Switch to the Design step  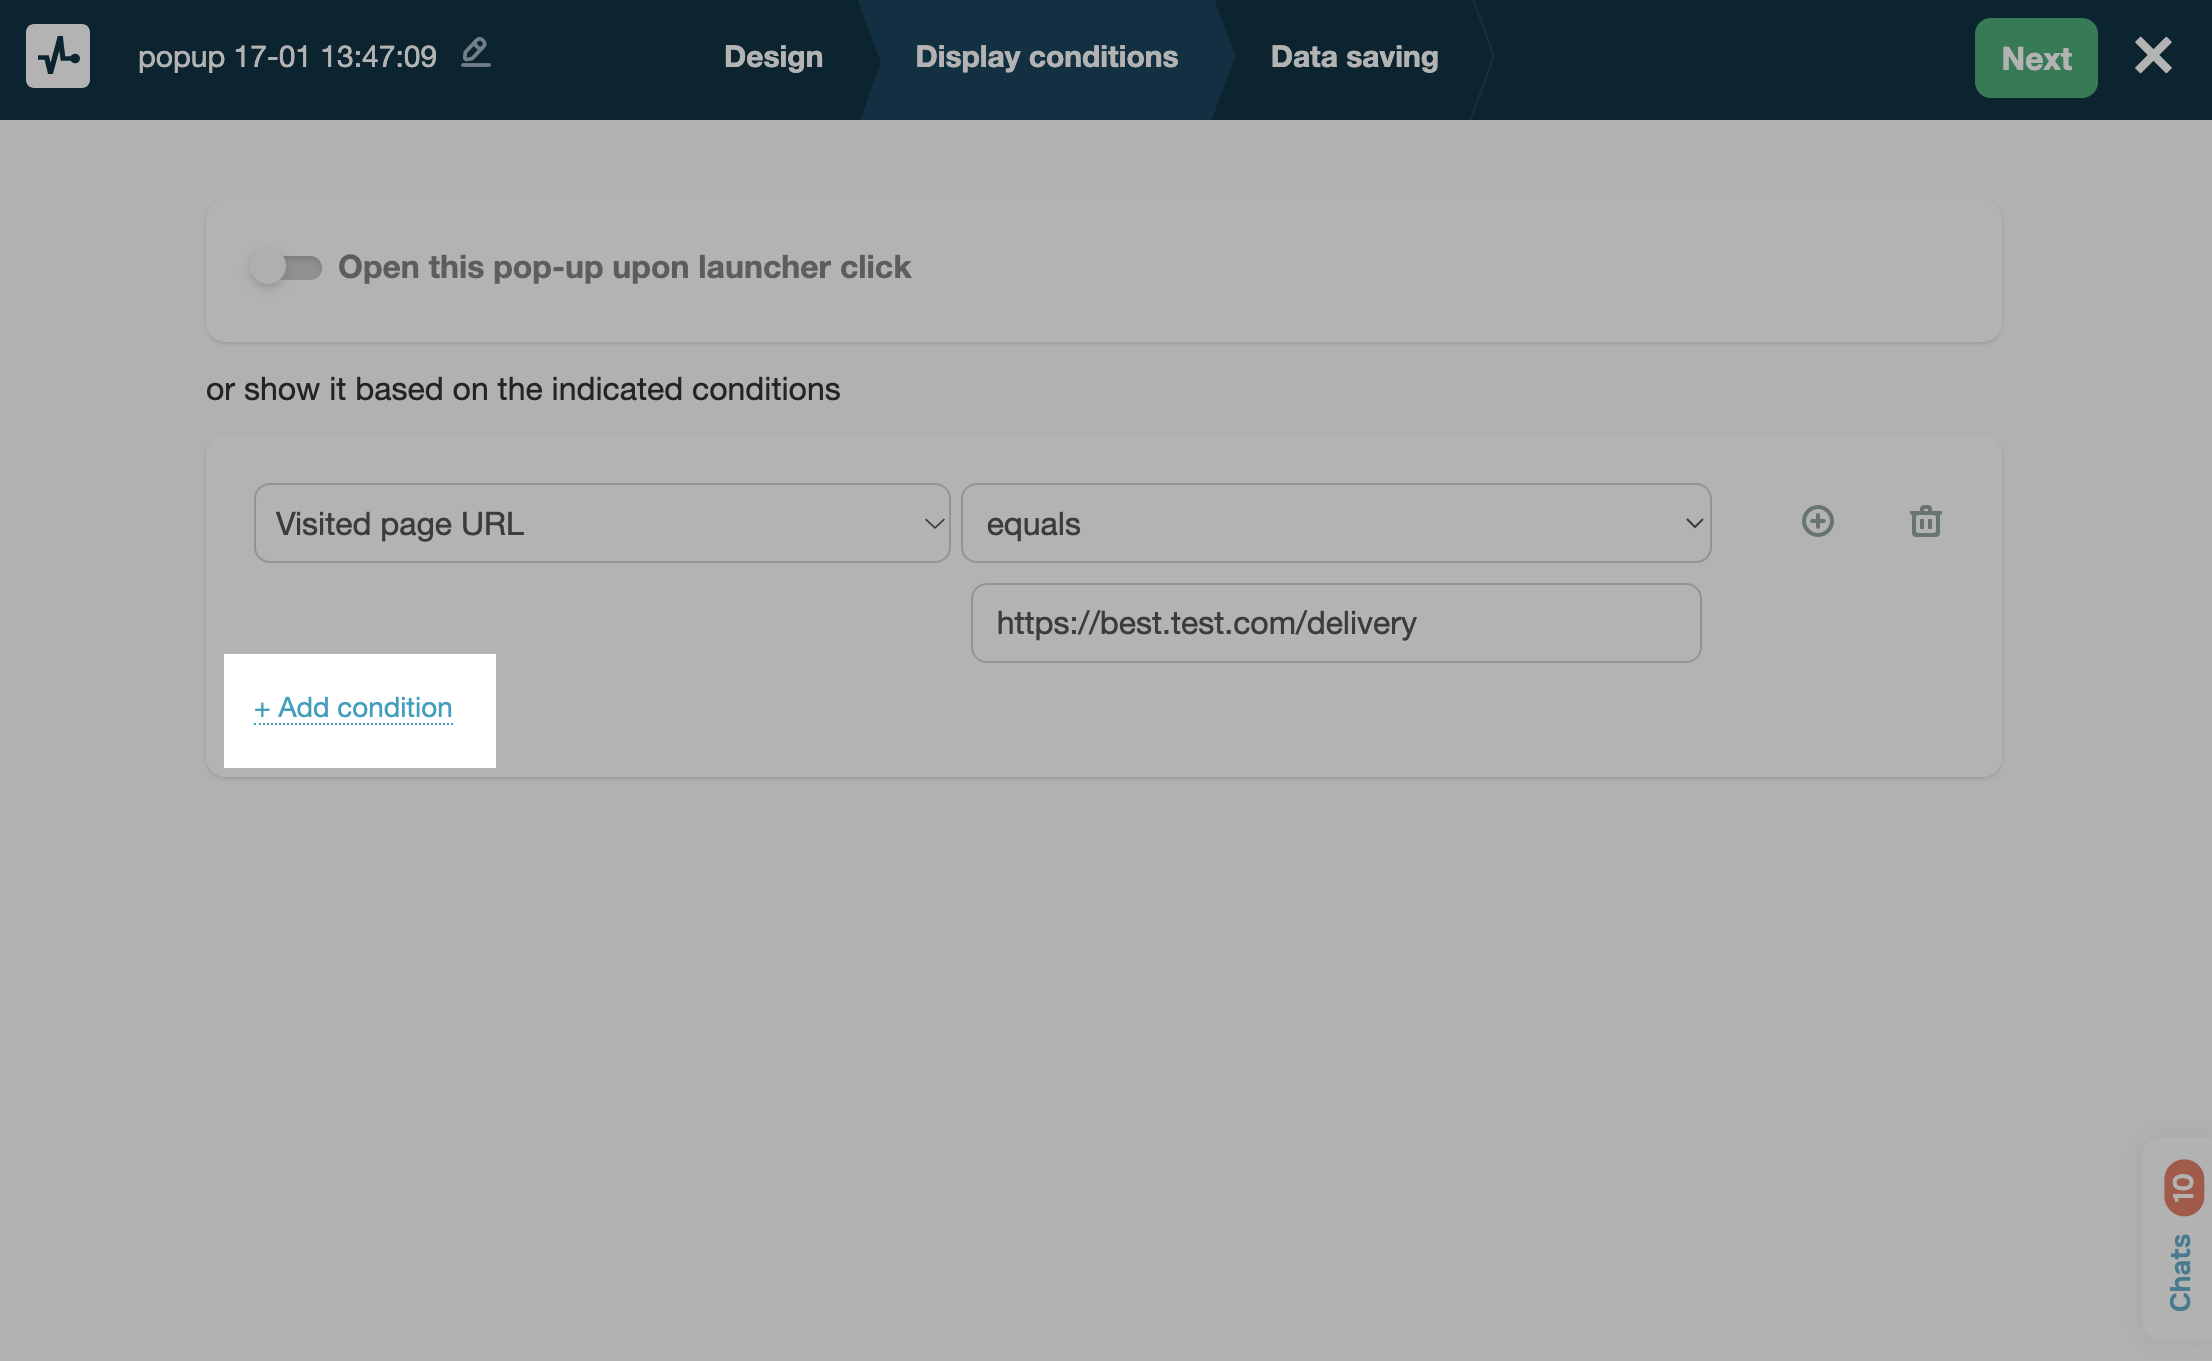point(773,57)
